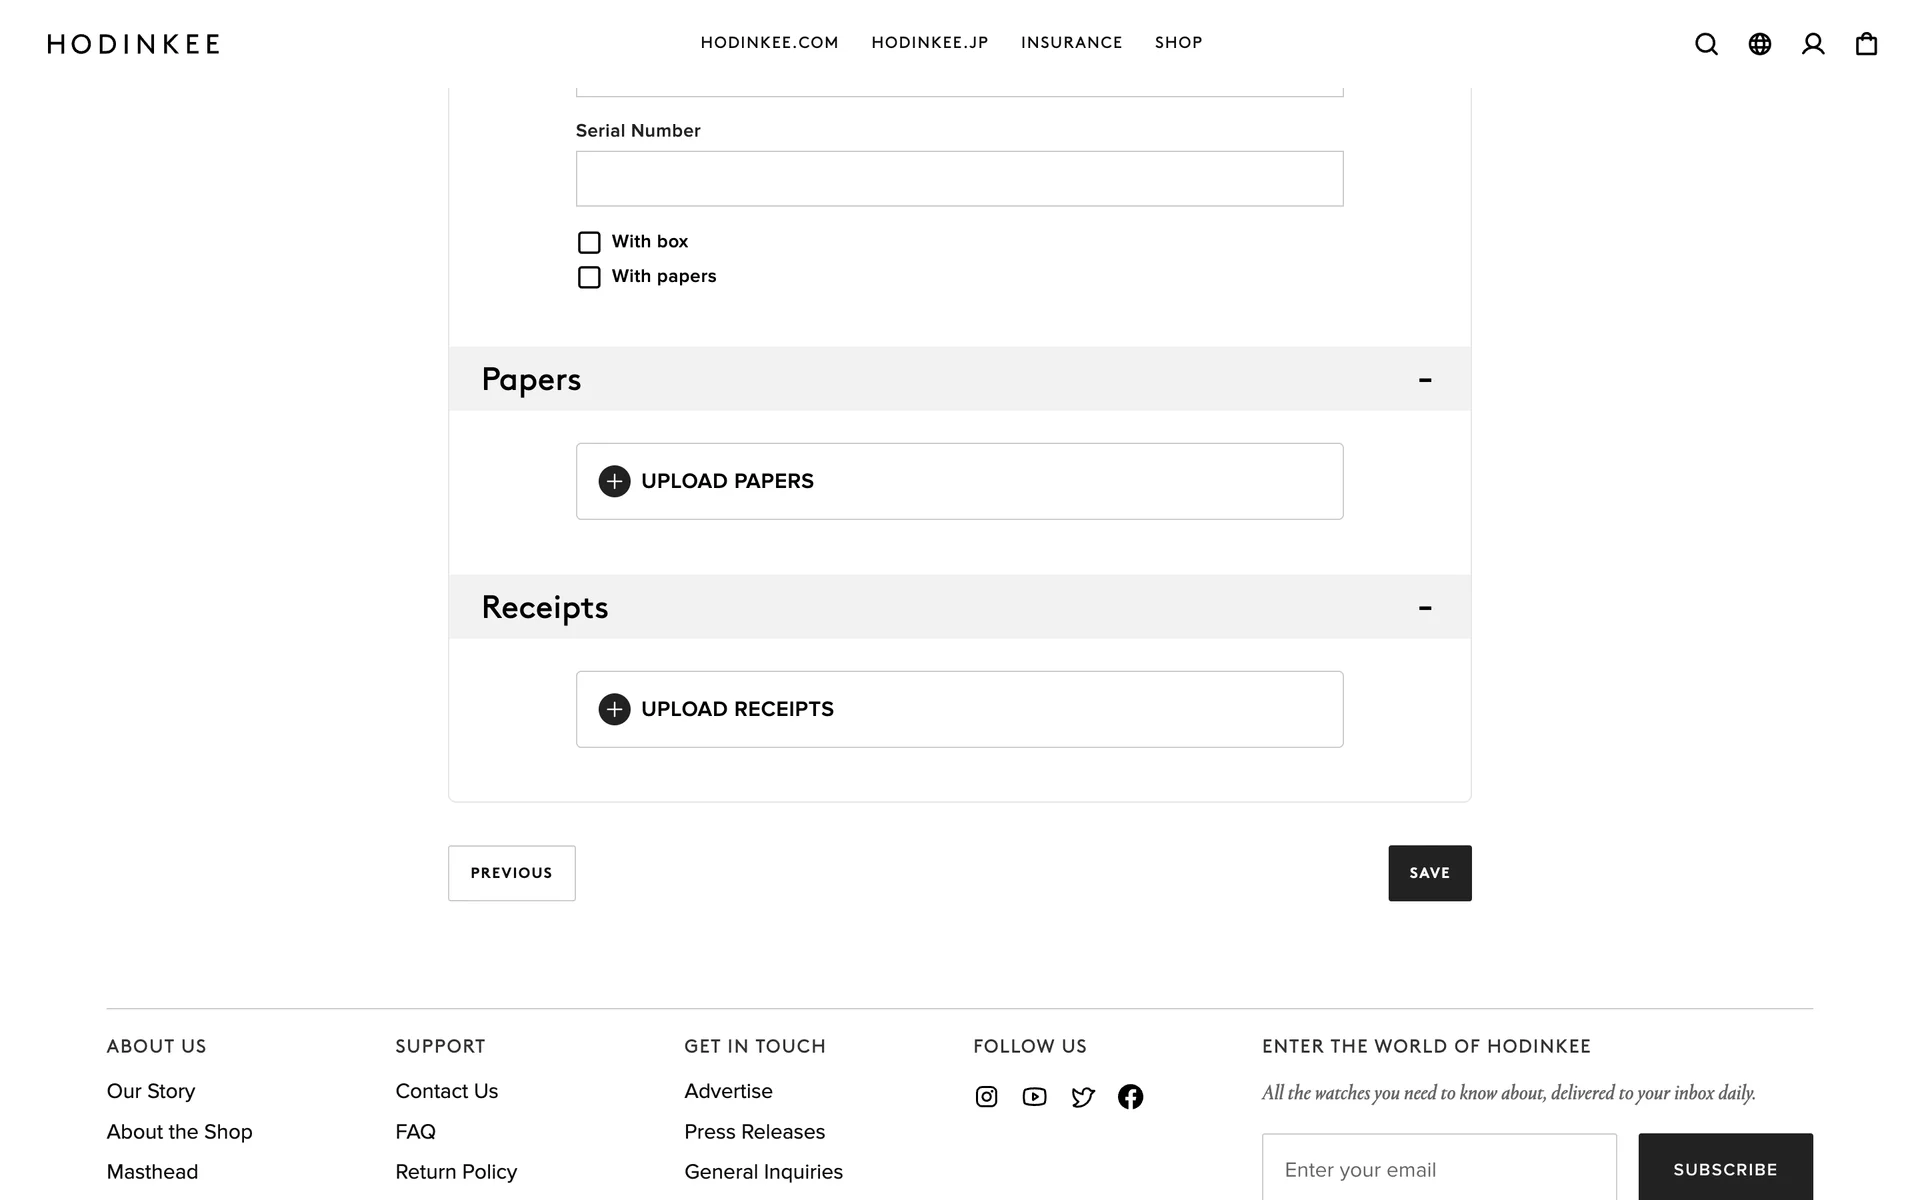Screen dimensions: 1920x1200
Task: Click the UPLOAD PAPERS button
Action: click(x=959, y=481)
